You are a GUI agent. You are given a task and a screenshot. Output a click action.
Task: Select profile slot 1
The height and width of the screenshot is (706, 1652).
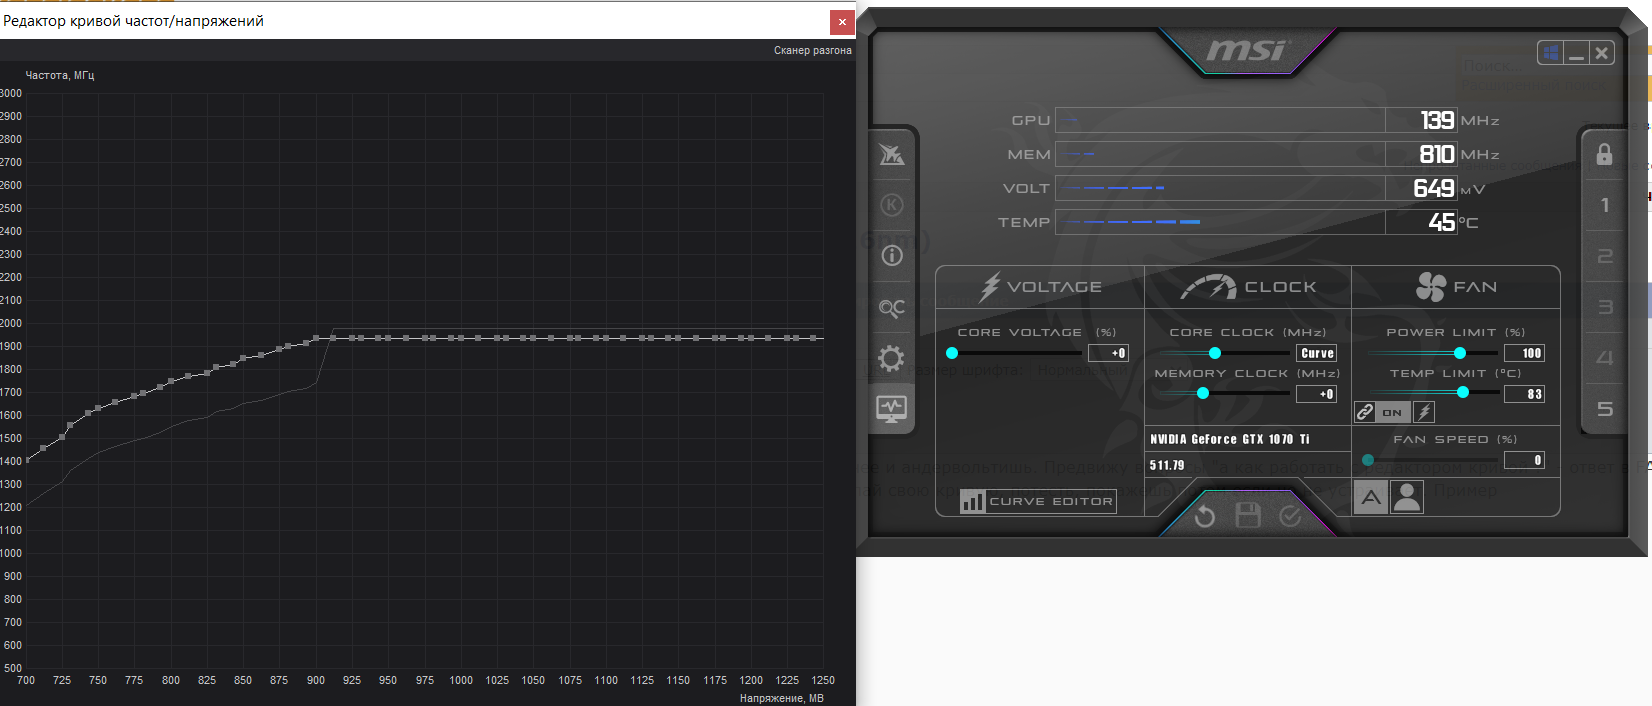1605,205
